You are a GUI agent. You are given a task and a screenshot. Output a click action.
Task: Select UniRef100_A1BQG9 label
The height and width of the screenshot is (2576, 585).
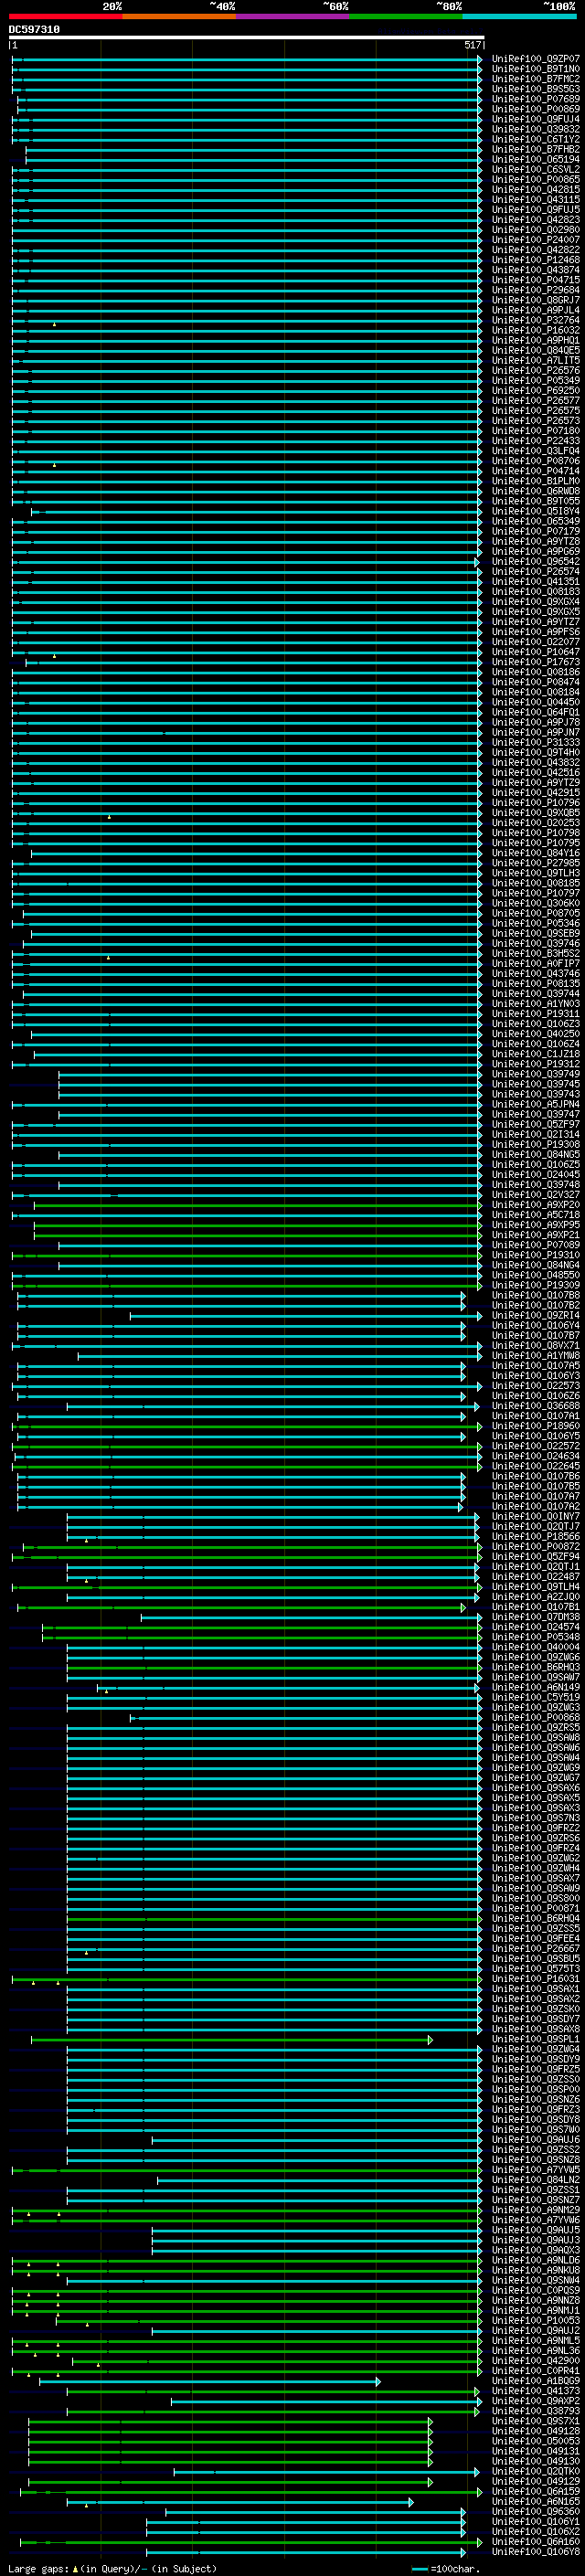coord(536,2380)
